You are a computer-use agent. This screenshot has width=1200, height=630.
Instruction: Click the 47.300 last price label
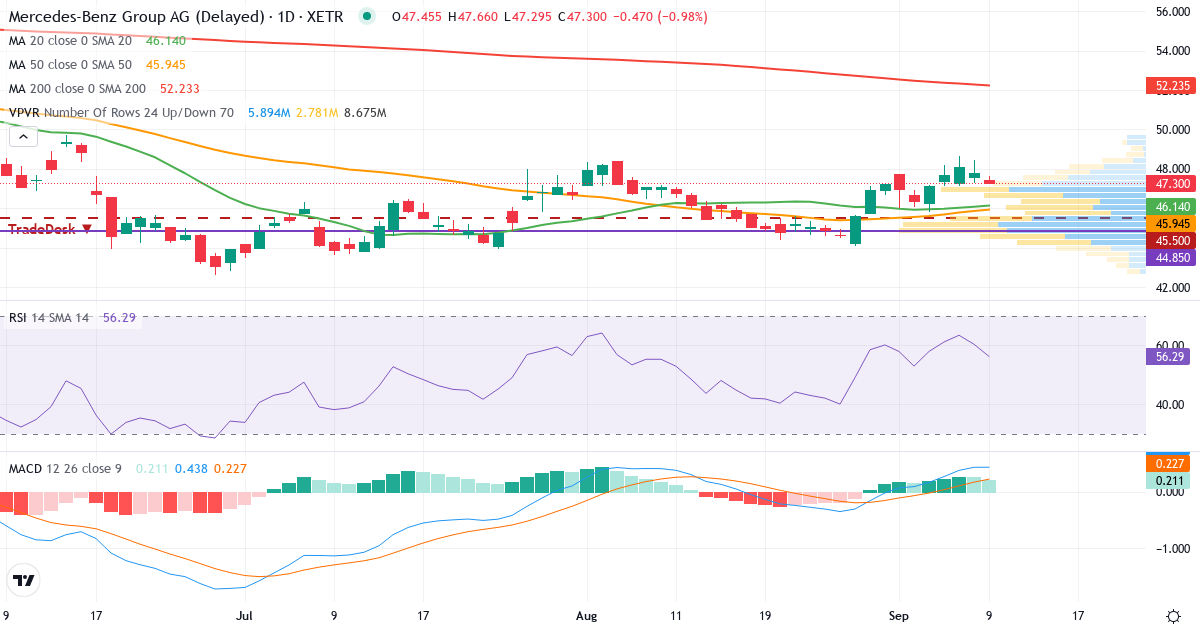click(1171, 184)
